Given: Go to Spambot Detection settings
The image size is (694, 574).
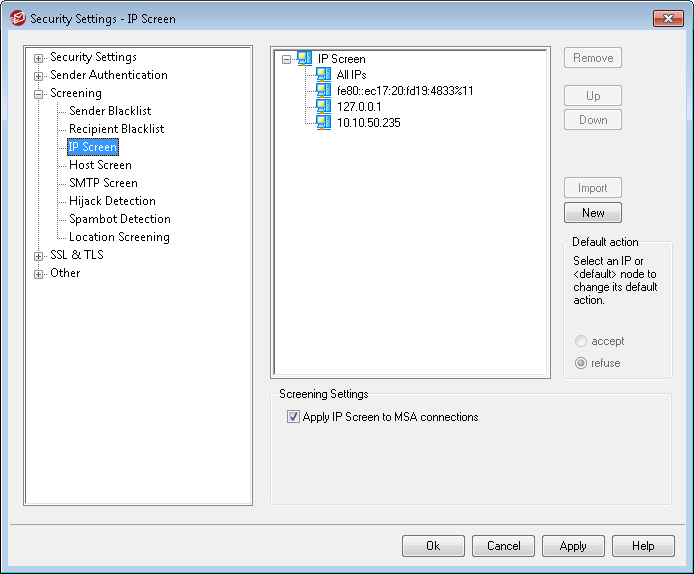Looking at the screenshot, I should pyautogui.click(x=119, y=219).
